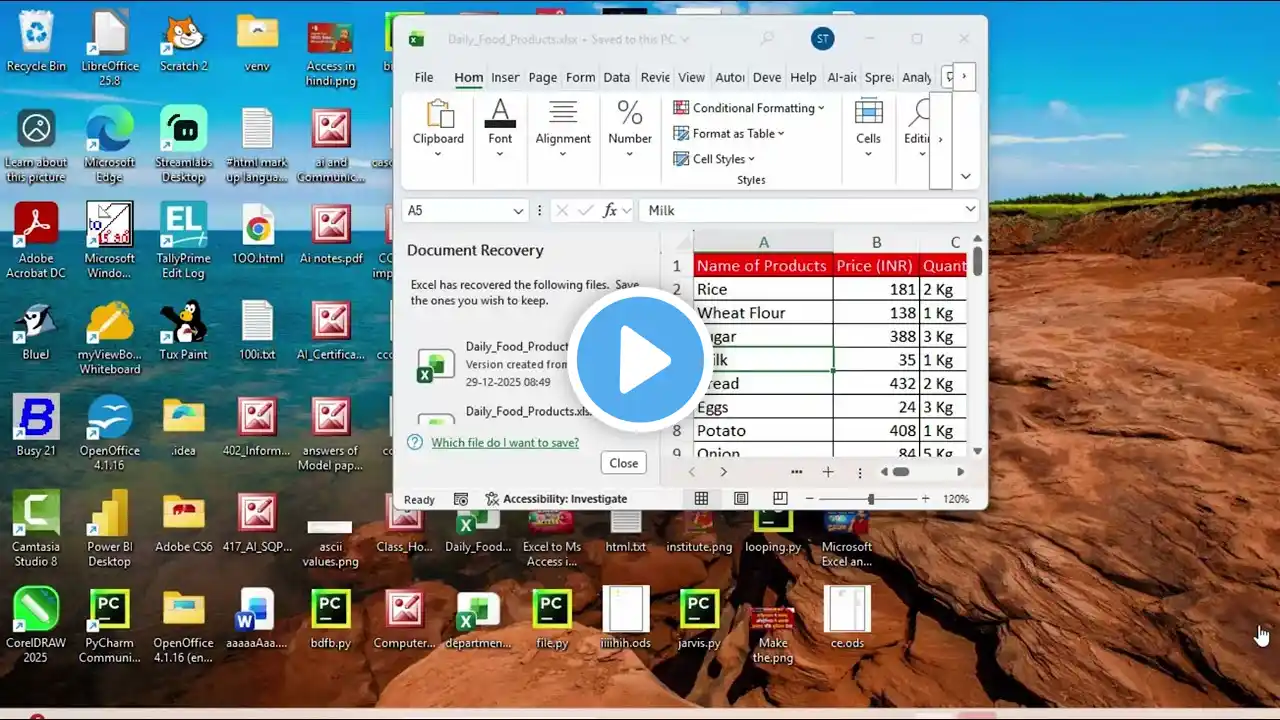
Task: Switch to Page Break Preview view
Action: [x=780, y=499]
